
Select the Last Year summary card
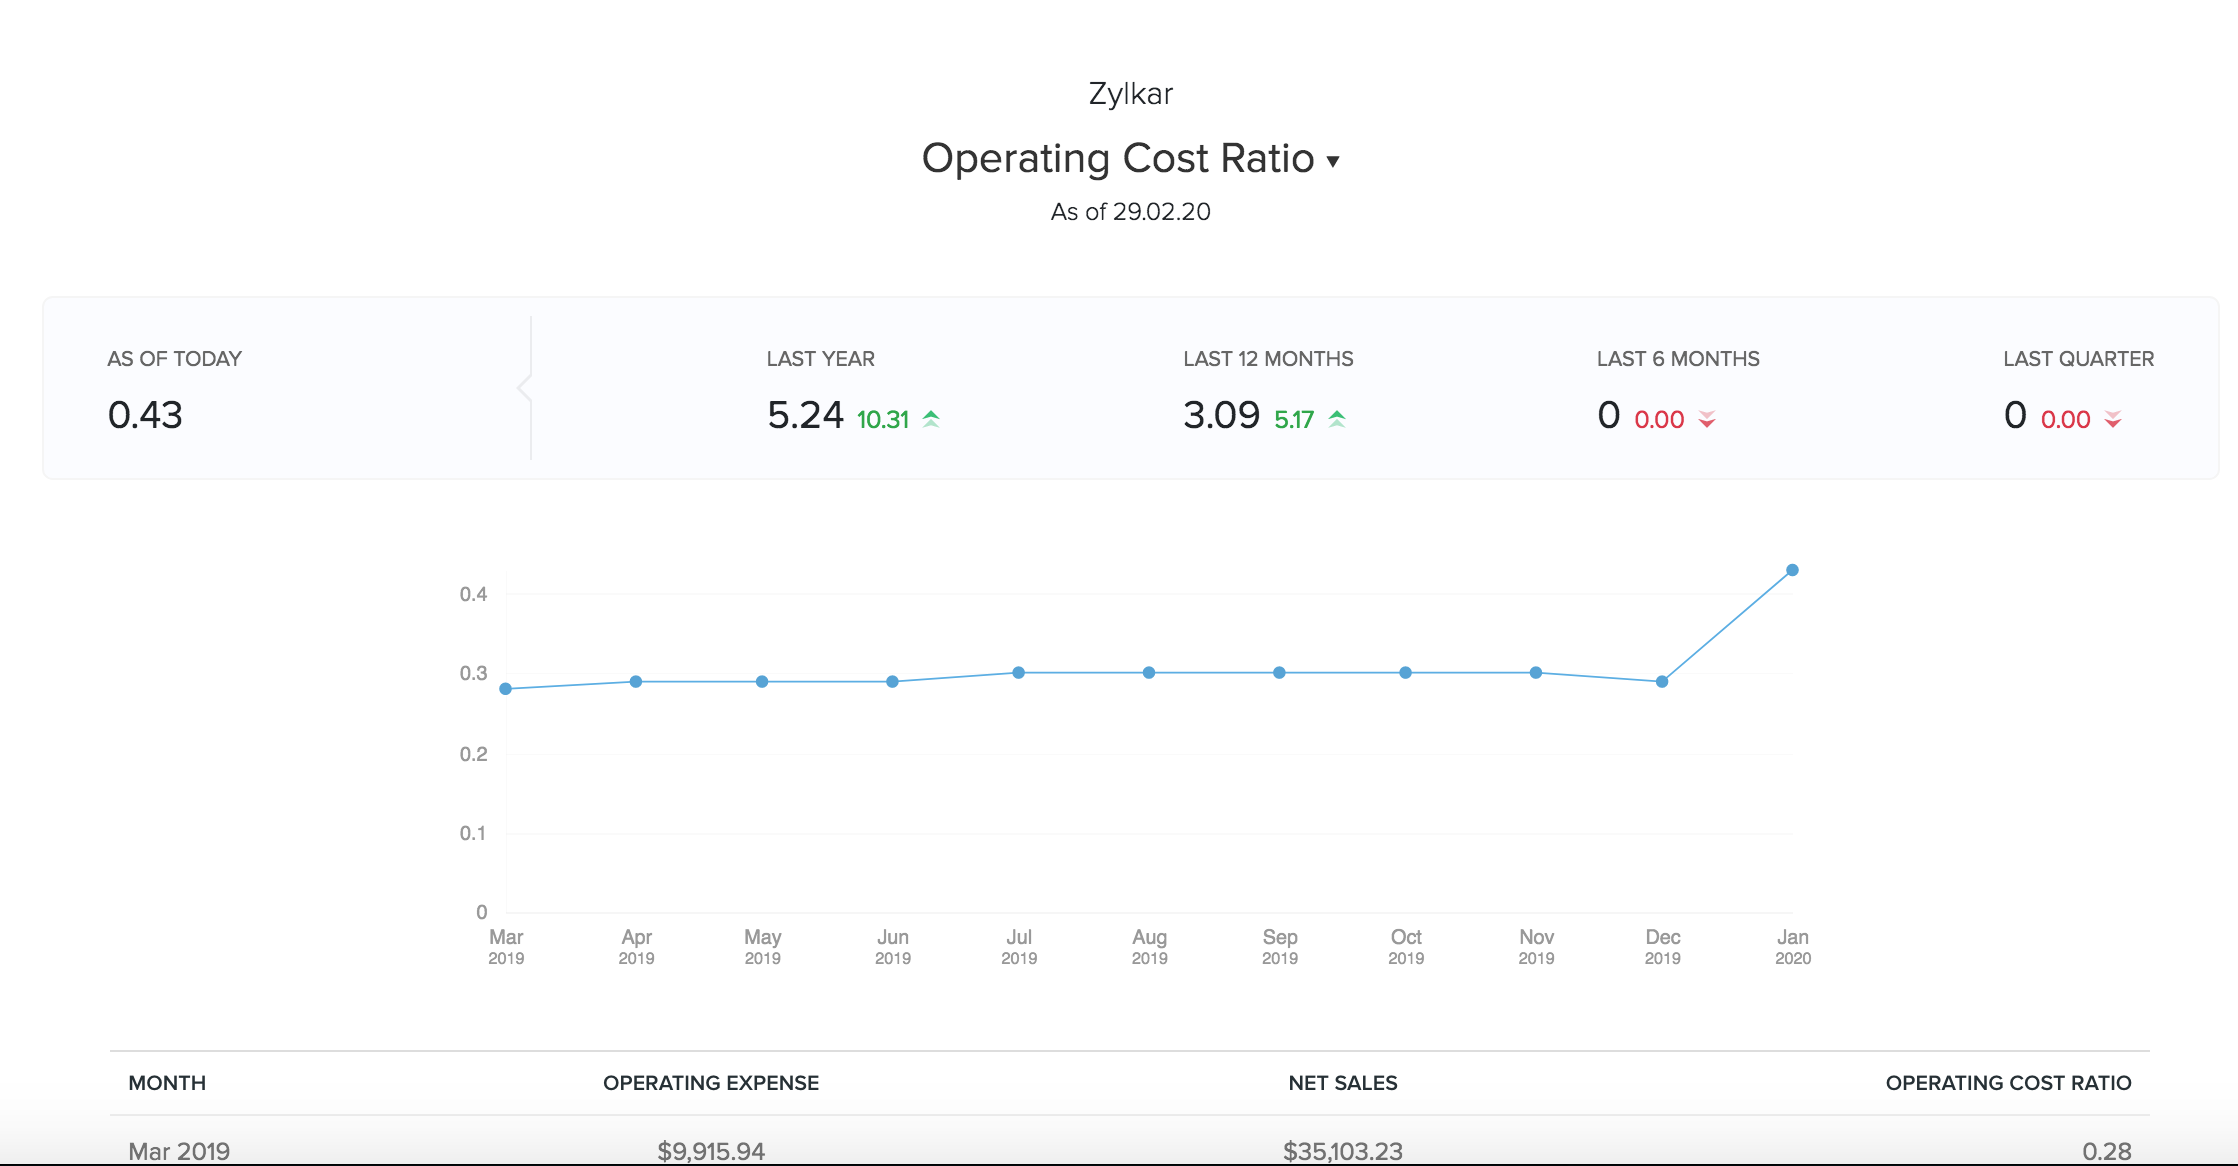[x=853, y=390]
